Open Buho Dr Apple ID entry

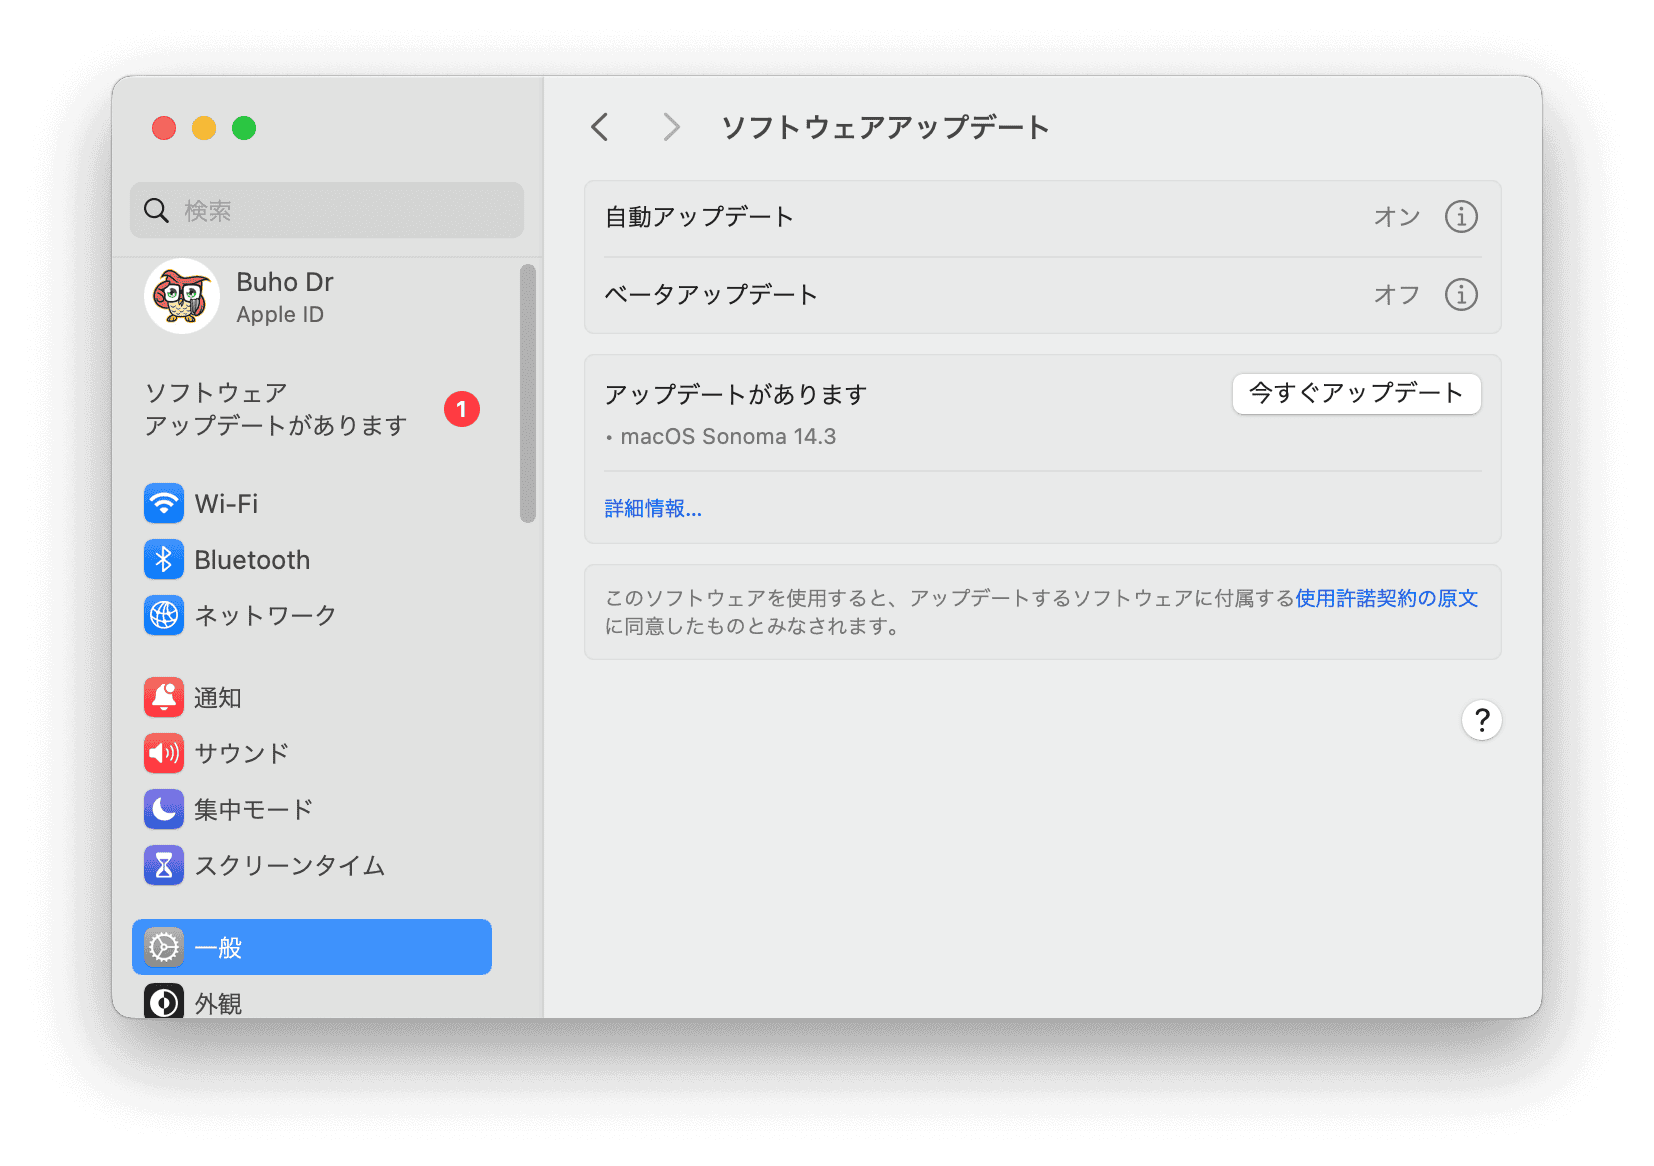312,296
